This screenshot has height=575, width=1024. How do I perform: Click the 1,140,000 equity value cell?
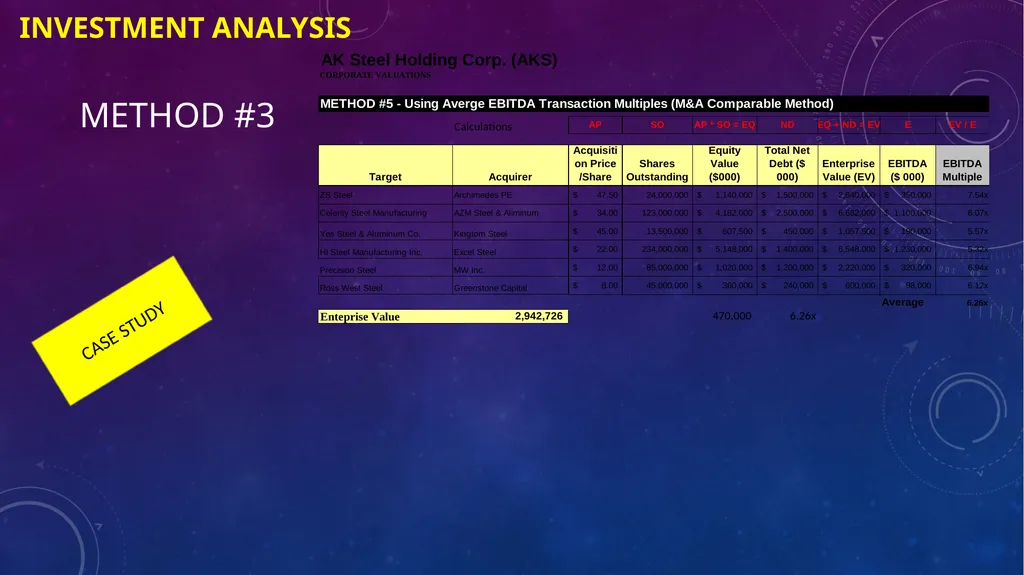click(x=724, y=195)
